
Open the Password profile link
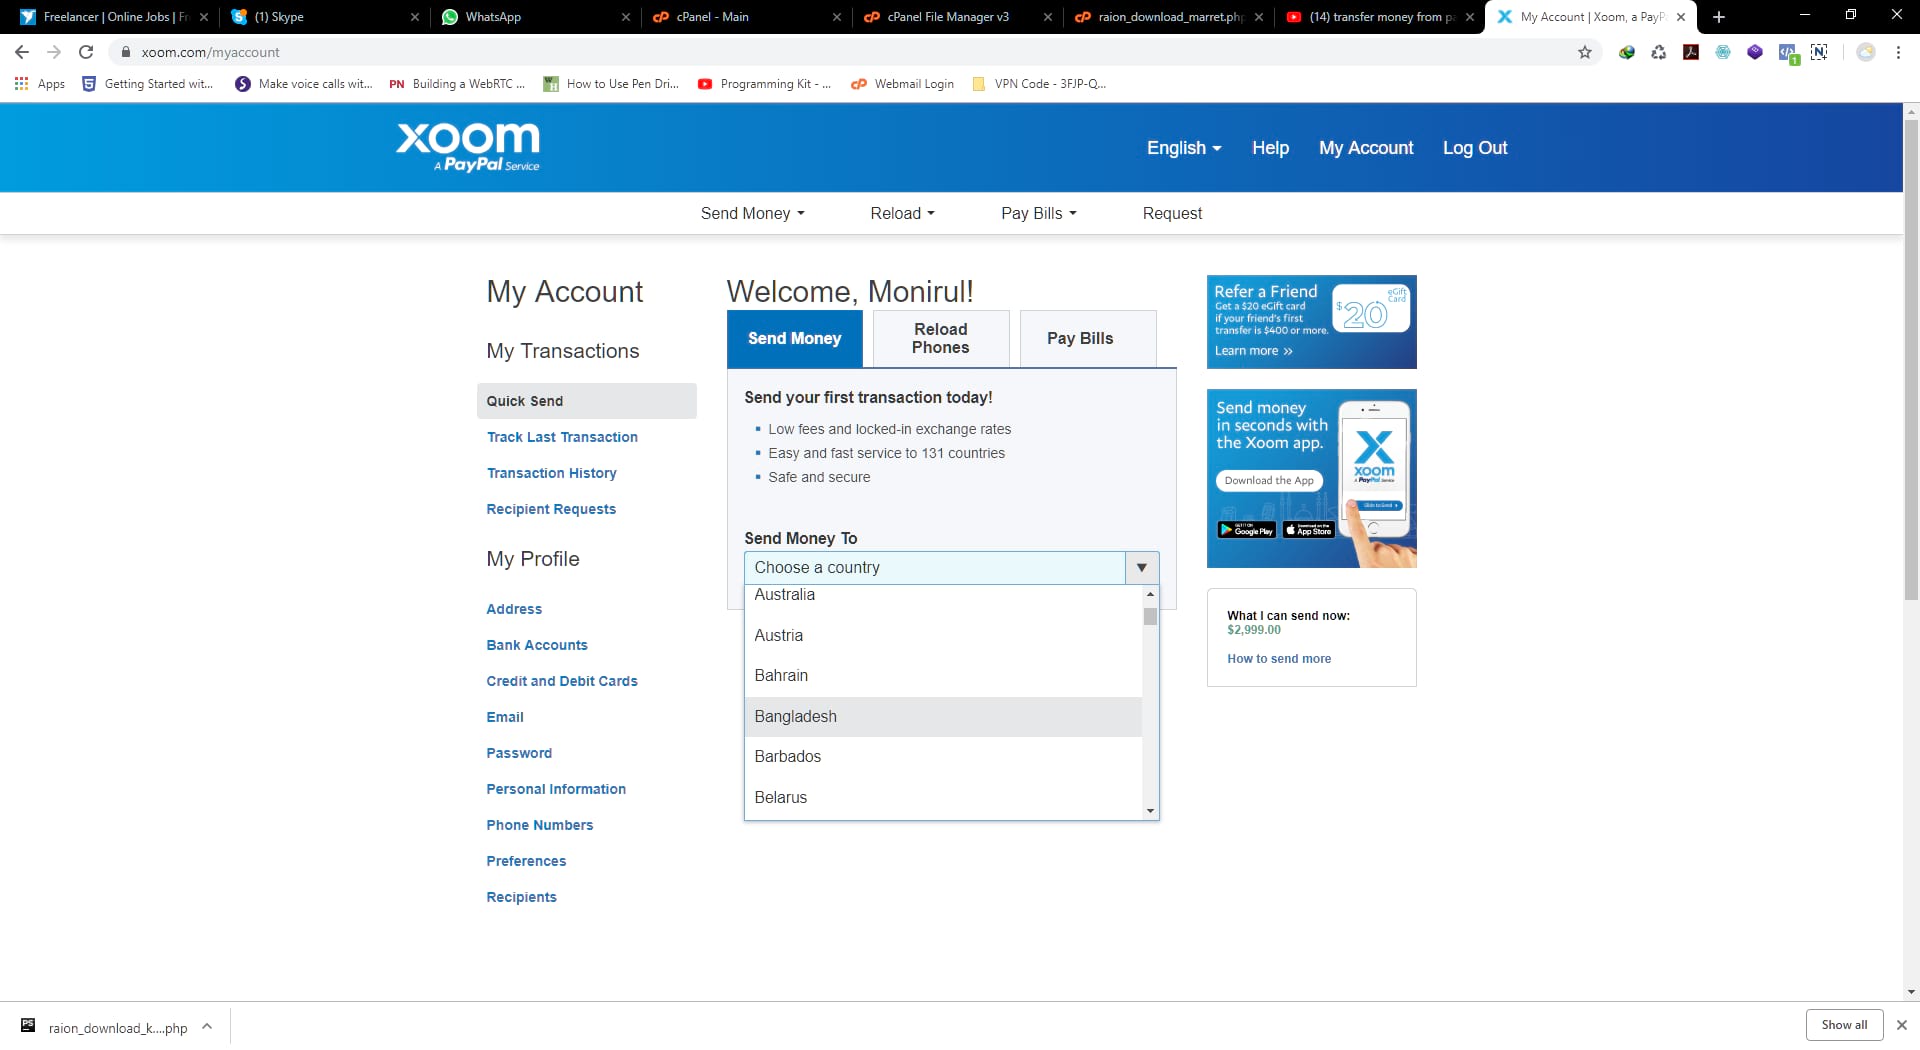(x=519, y=753)
